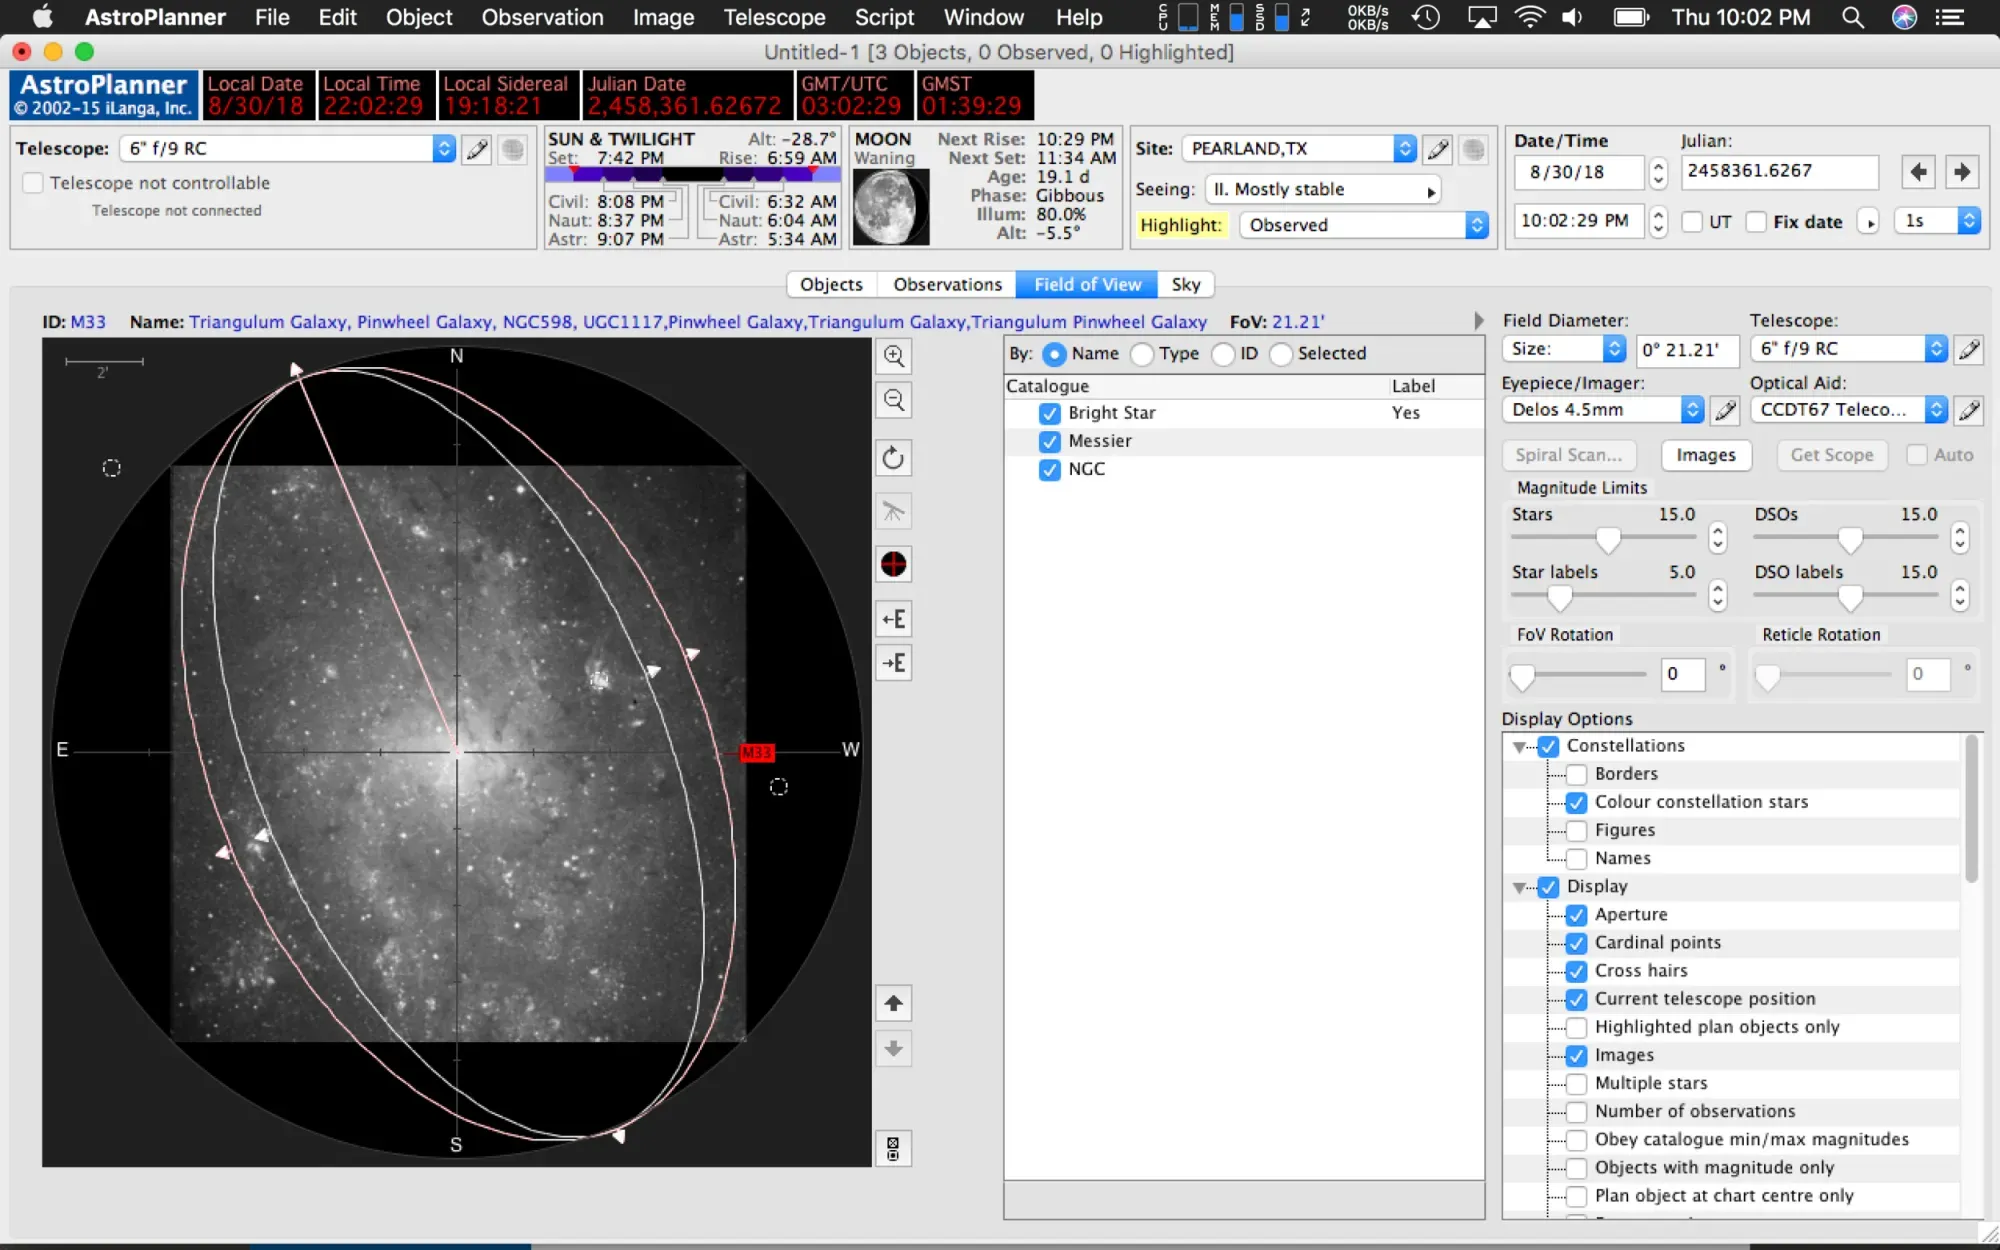Edit the telescope with the pencil icon
This screenshot has height=1250, width=2000.
click(477, 149)
